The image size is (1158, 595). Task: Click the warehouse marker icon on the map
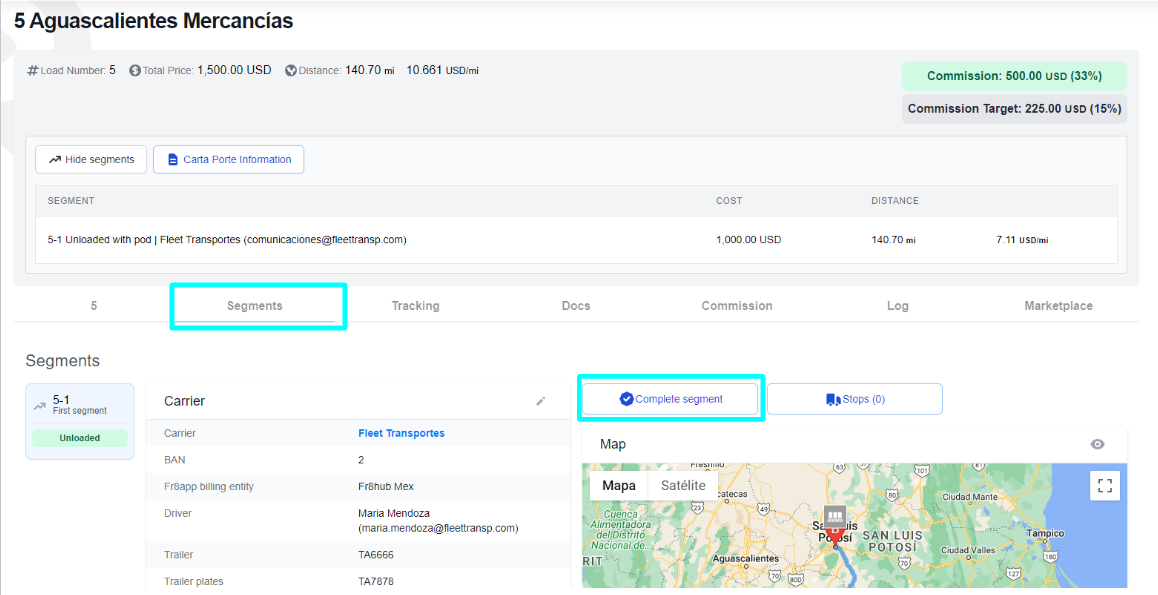tap(834, 518)
